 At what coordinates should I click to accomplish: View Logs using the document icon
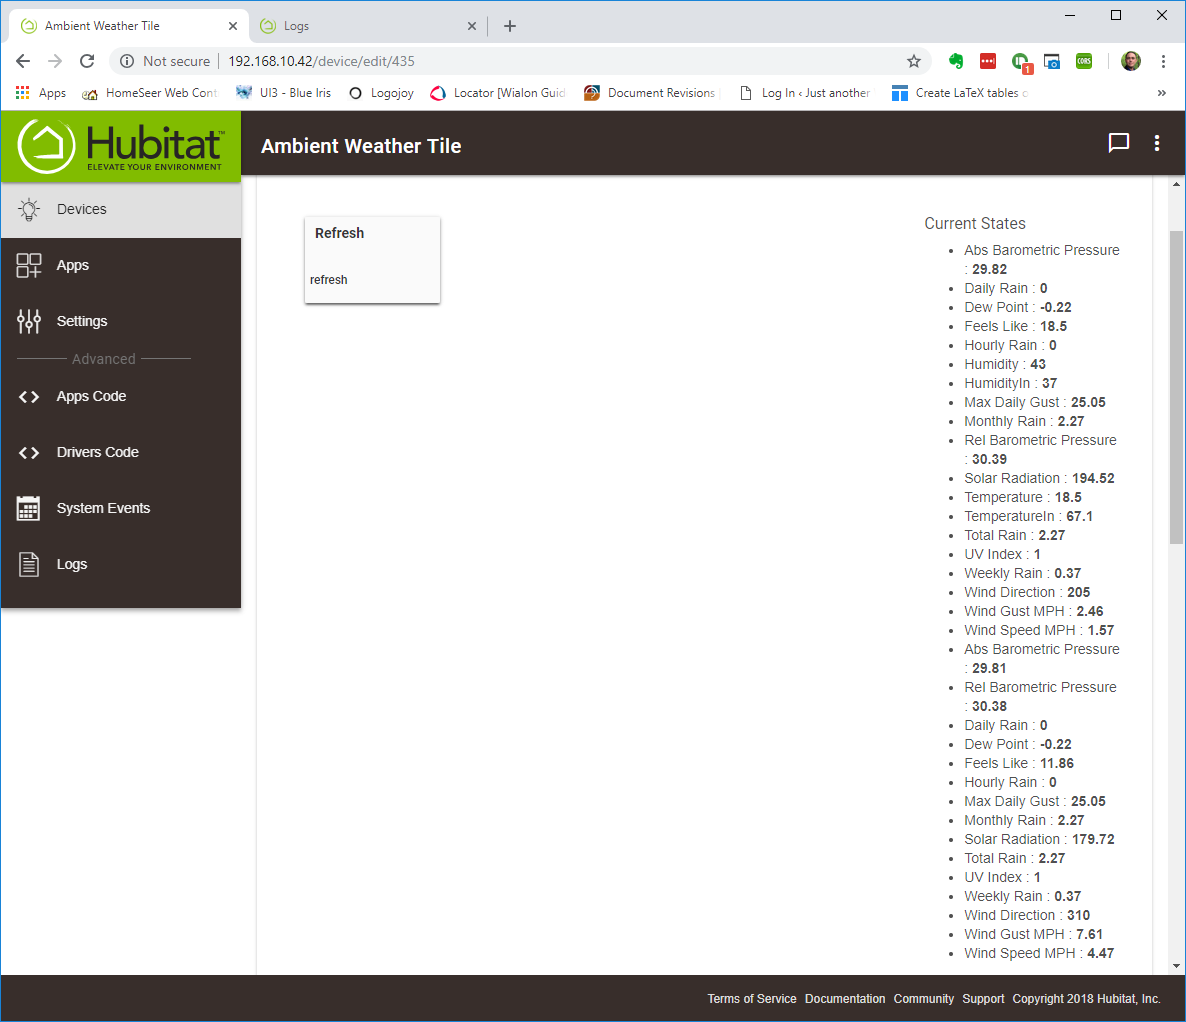coord(28,564)
